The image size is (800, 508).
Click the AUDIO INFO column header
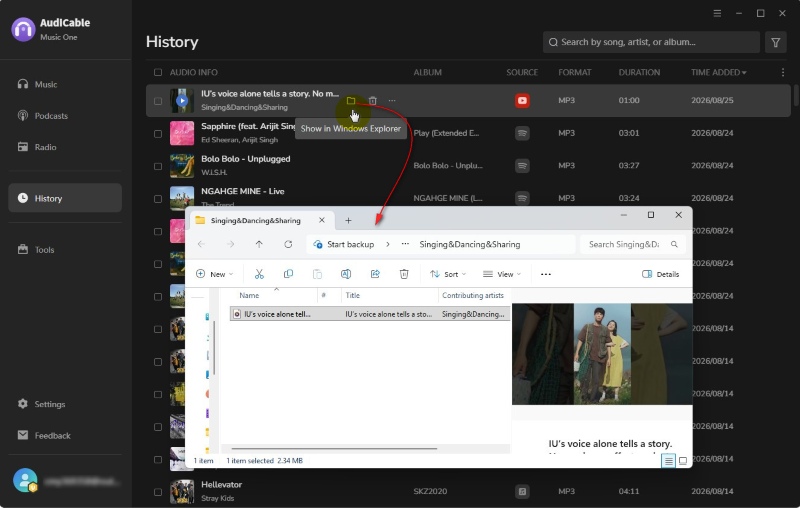pos(193,72)
